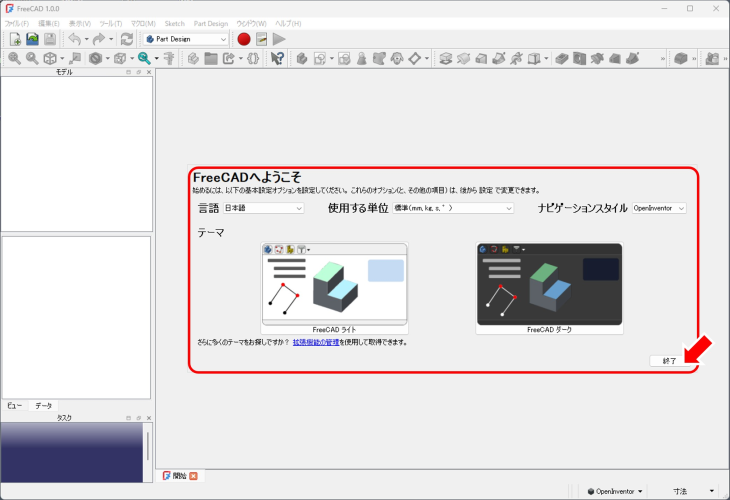Choose the FreeCAD ダーク theme thumbnail
730x500 pixels.
[x=549, y=288]
